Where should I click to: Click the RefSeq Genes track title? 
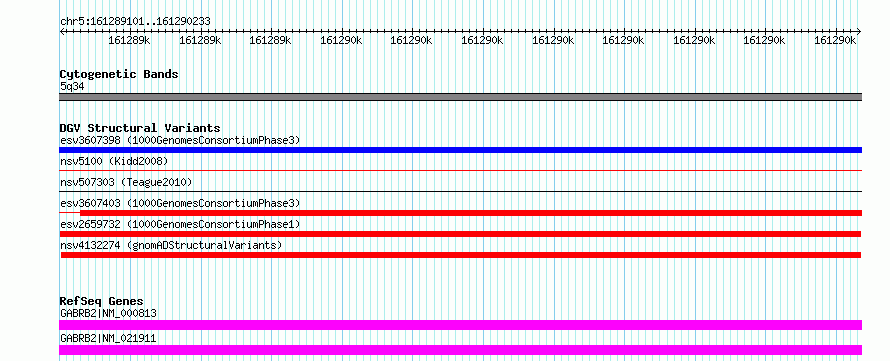click(102, 301)
